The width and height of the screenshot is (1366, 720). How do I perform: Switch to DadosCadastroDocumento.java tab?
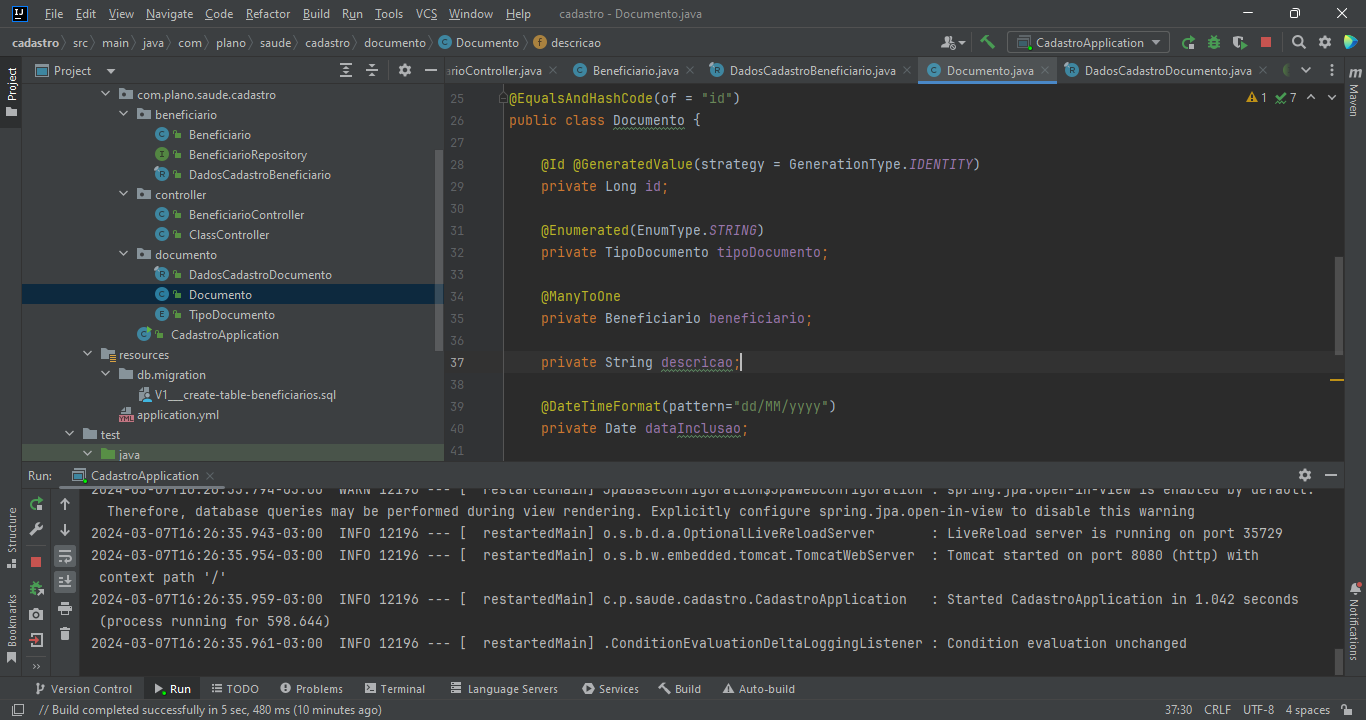pos(1167,70)
